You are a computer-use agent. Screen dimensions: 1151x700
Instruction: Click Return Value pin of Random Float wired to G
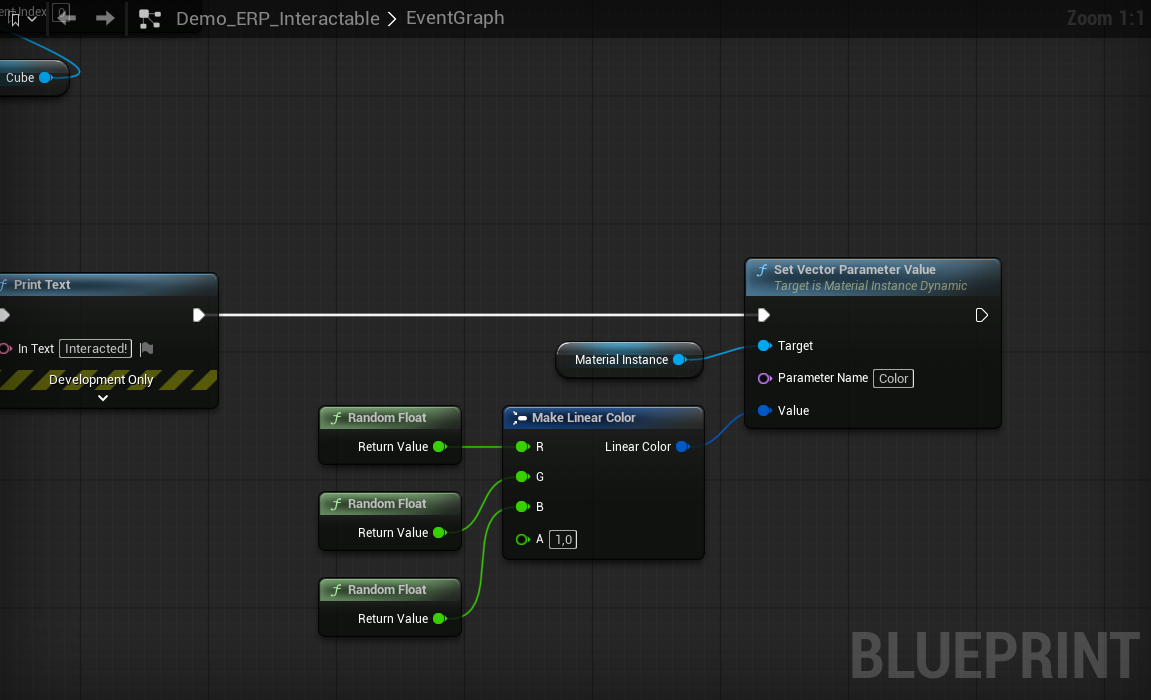[440, 533]
